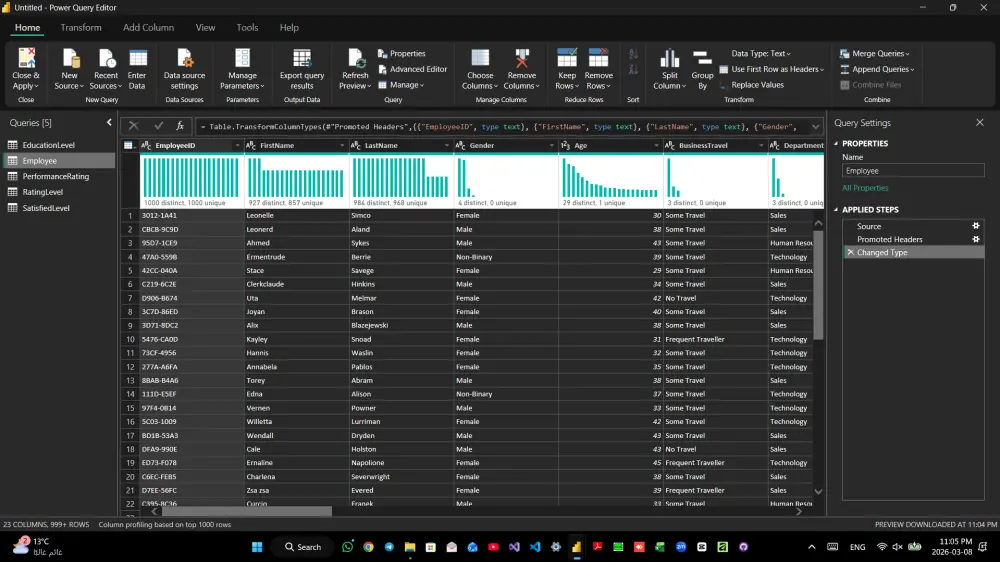The image size is (1000, 562).
Task: Open the View tab
Action: 205,27
